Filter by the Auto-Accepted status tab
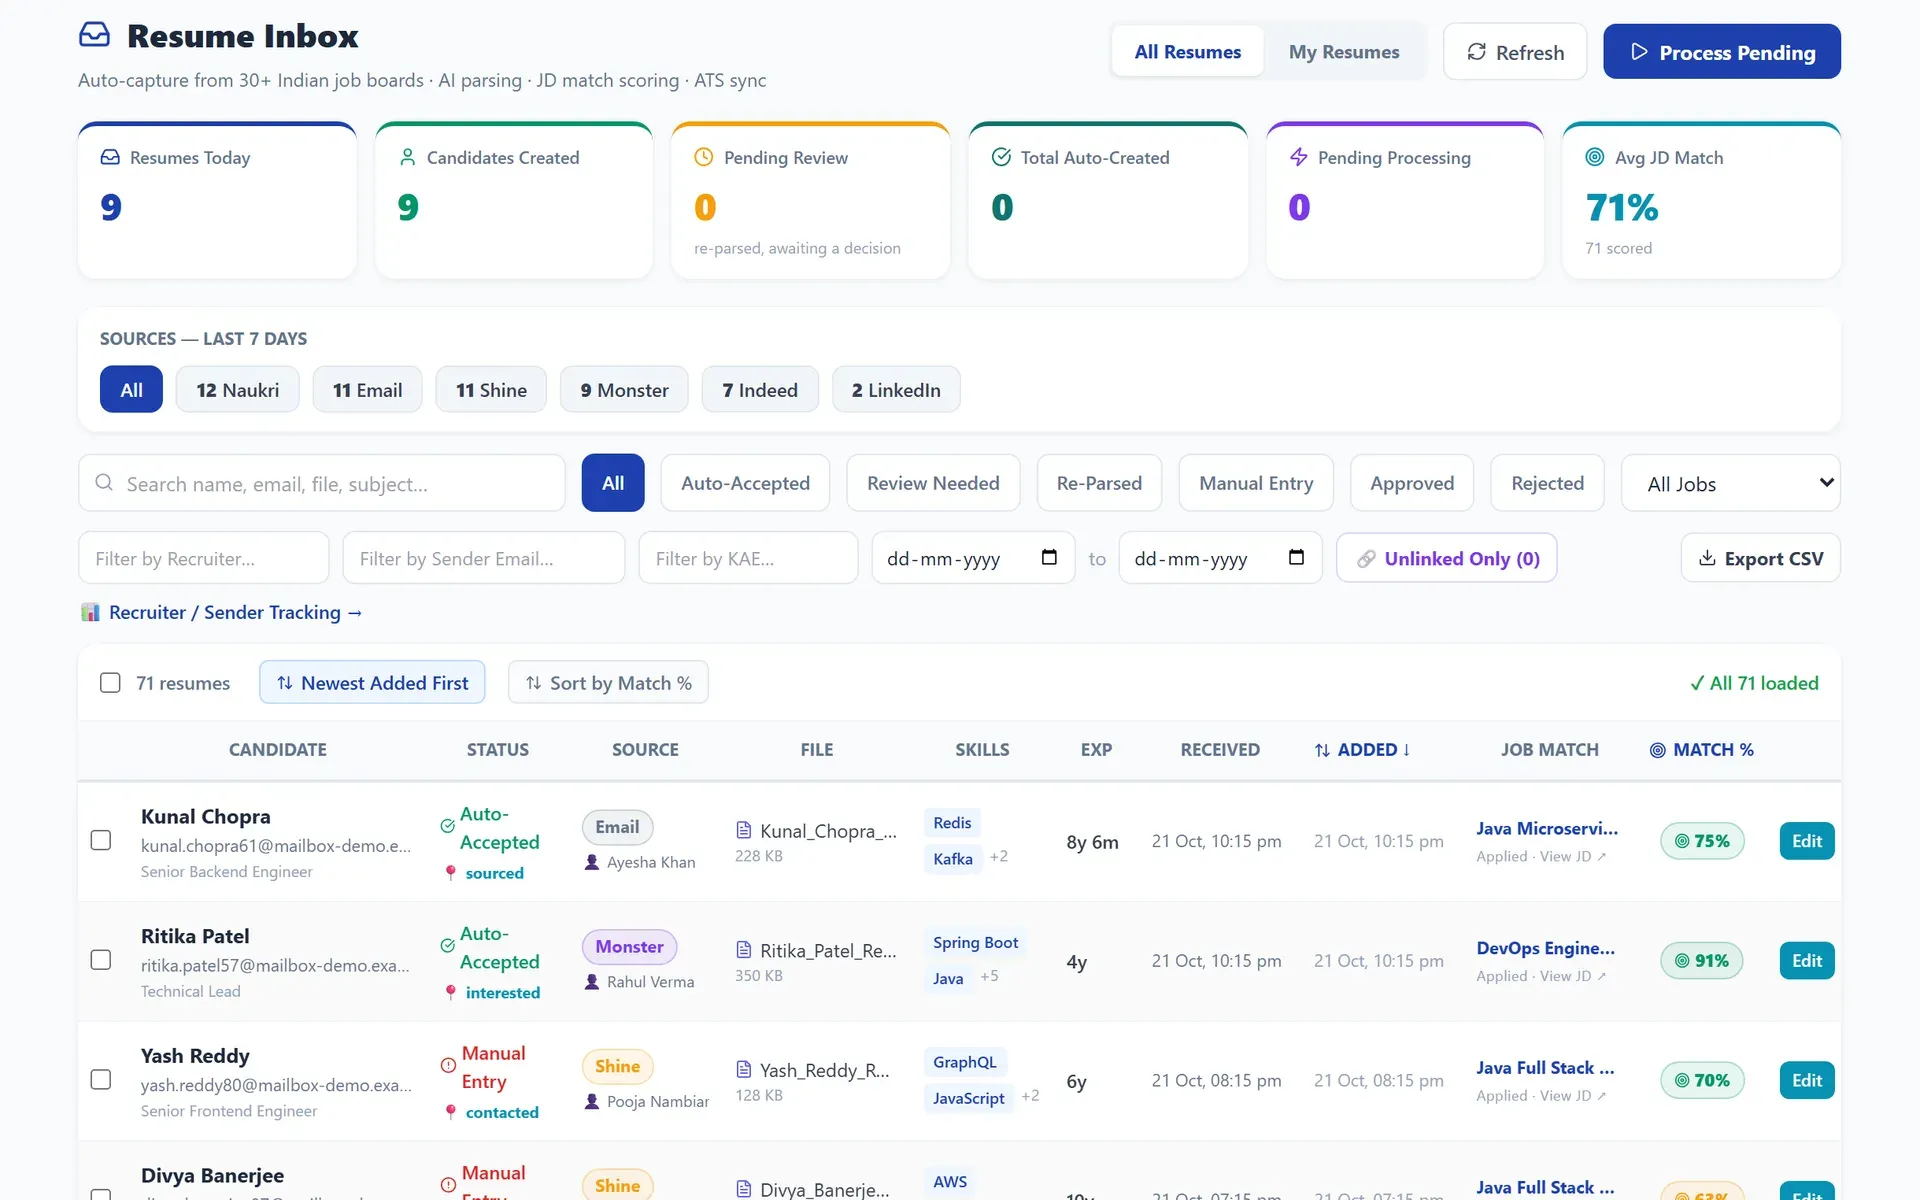Screen dimensions: 1920x1200 745,483
